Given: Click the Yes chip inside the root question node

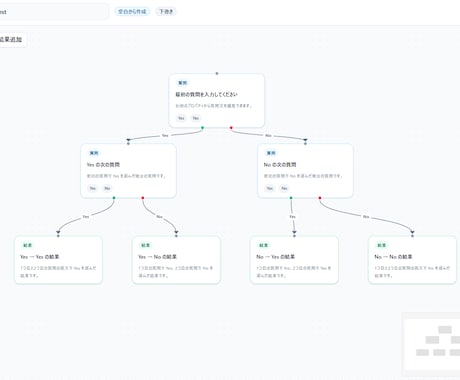Looking at the screenshot, I should click(181, 118).
